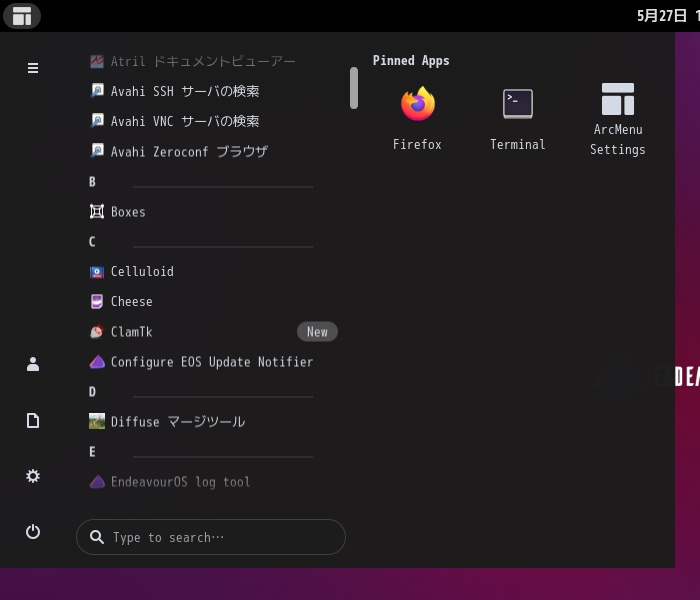Viewport: 700px width, 600px height.
Task: Click the ClamTk app icon
Action: point(97,332)
